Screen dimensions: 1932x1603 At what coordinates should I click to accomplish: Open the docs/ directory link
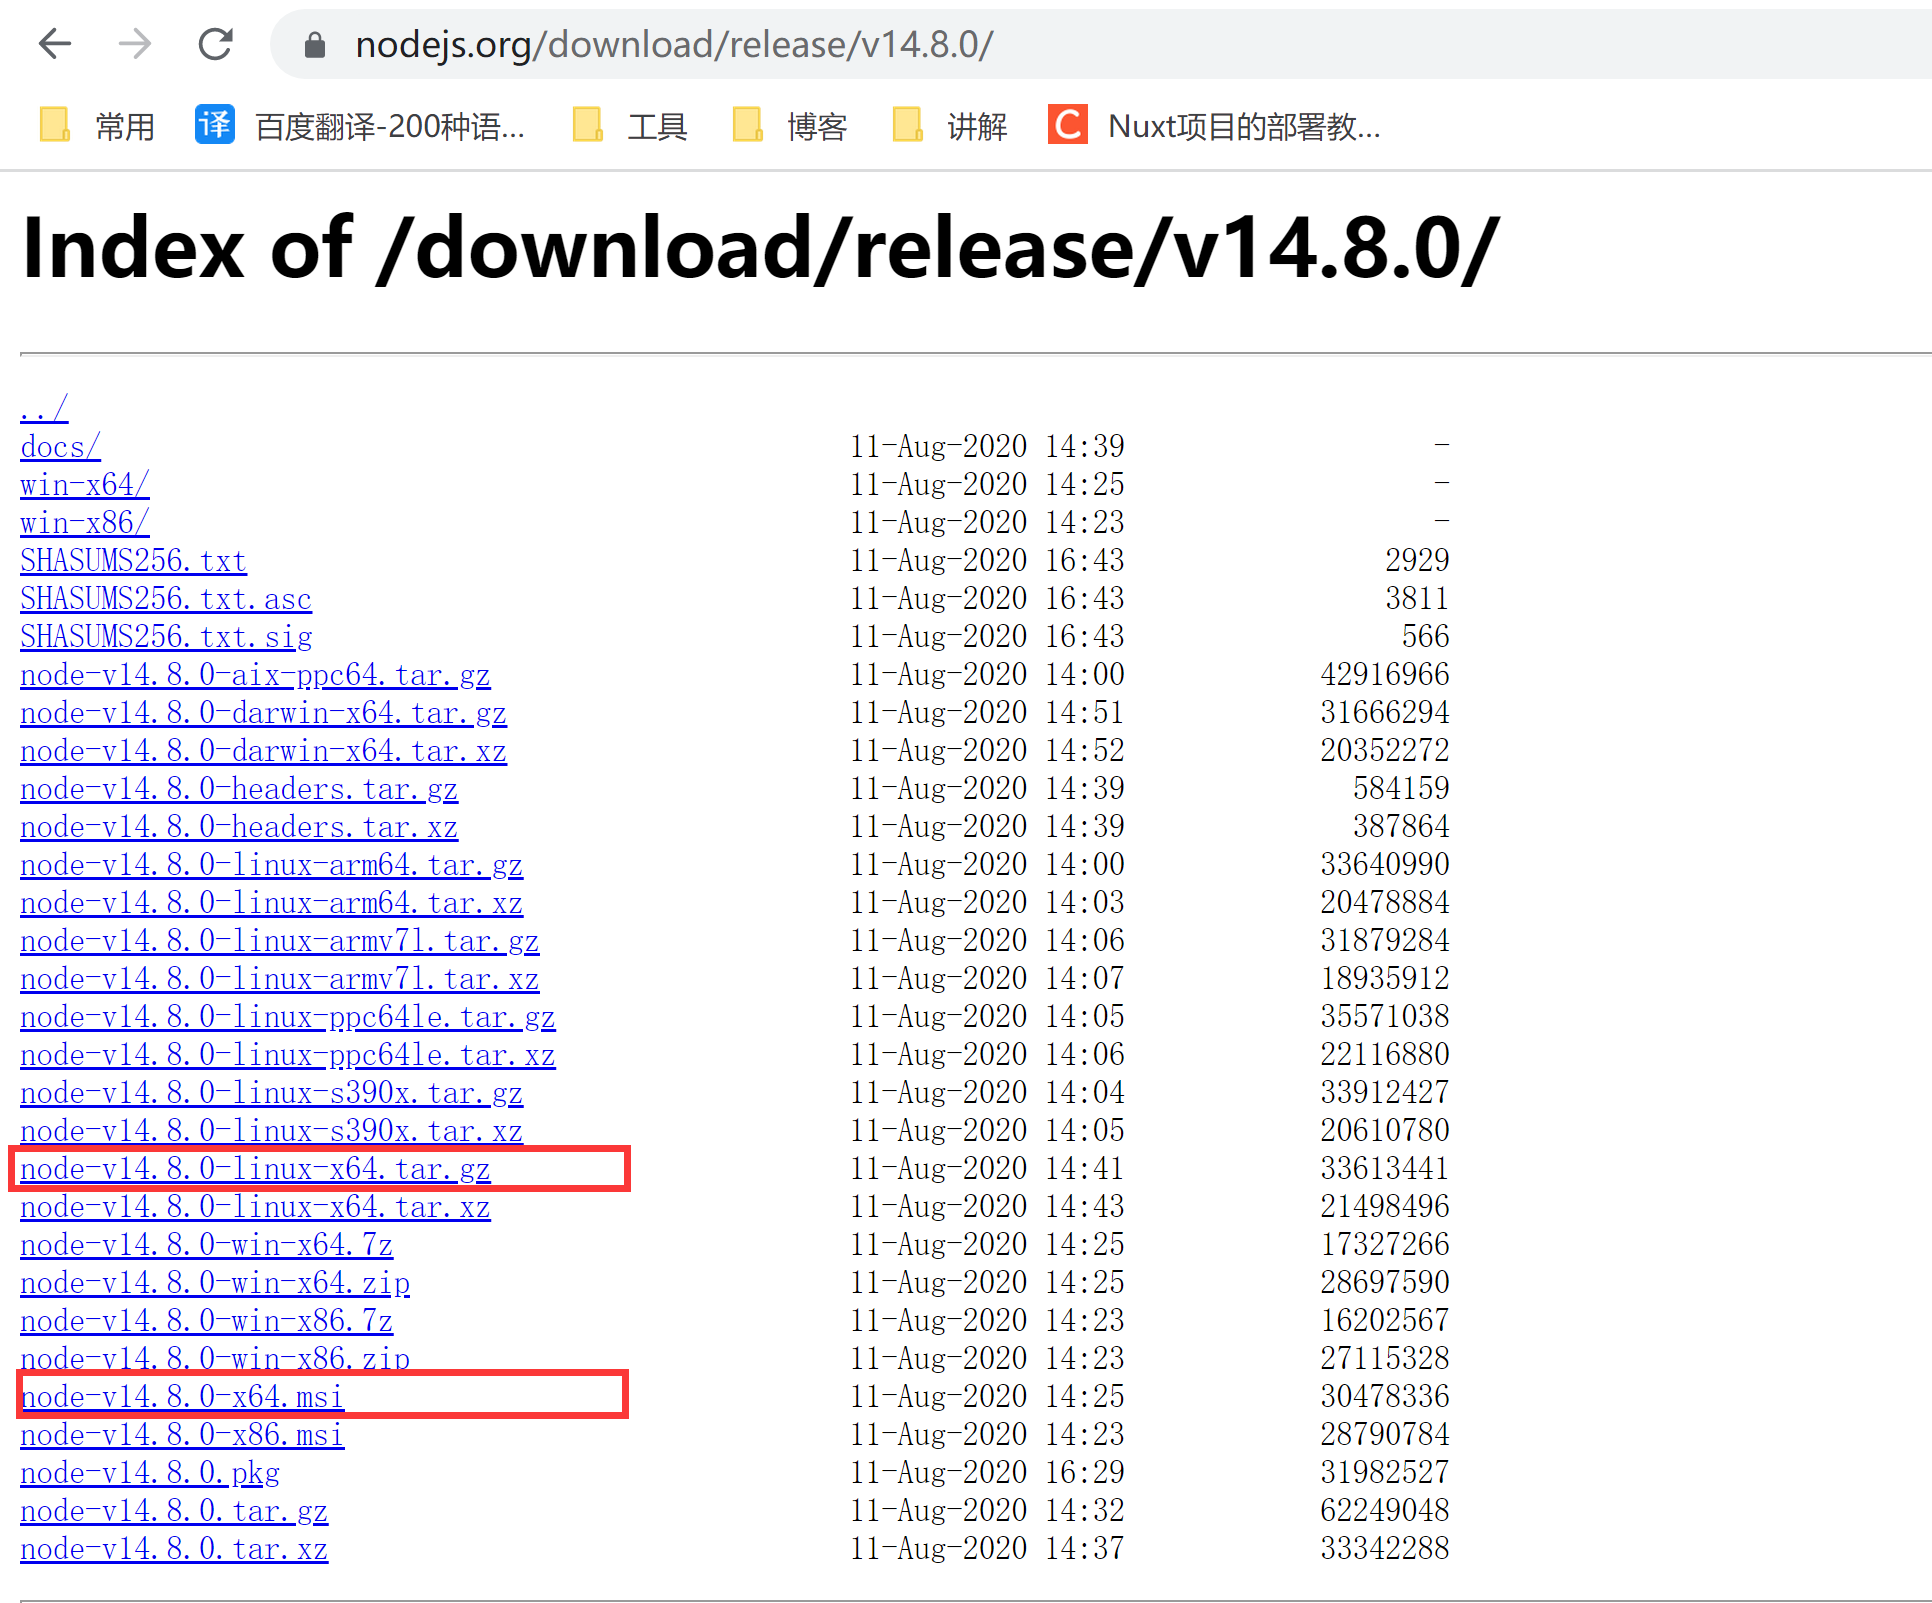pyautogui.click(x=60, y=447)
